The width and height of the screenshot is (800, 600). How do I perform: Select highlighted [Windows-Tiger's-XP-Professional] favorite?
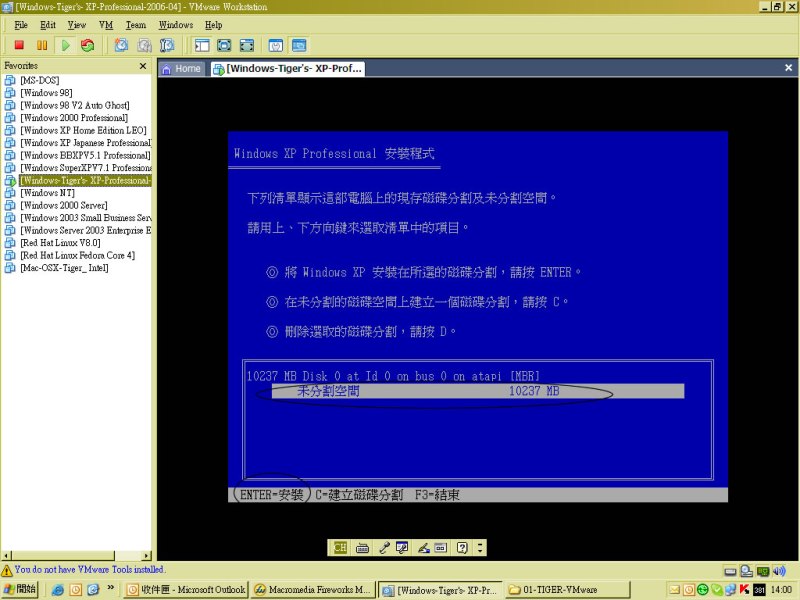tap(79, 180)
